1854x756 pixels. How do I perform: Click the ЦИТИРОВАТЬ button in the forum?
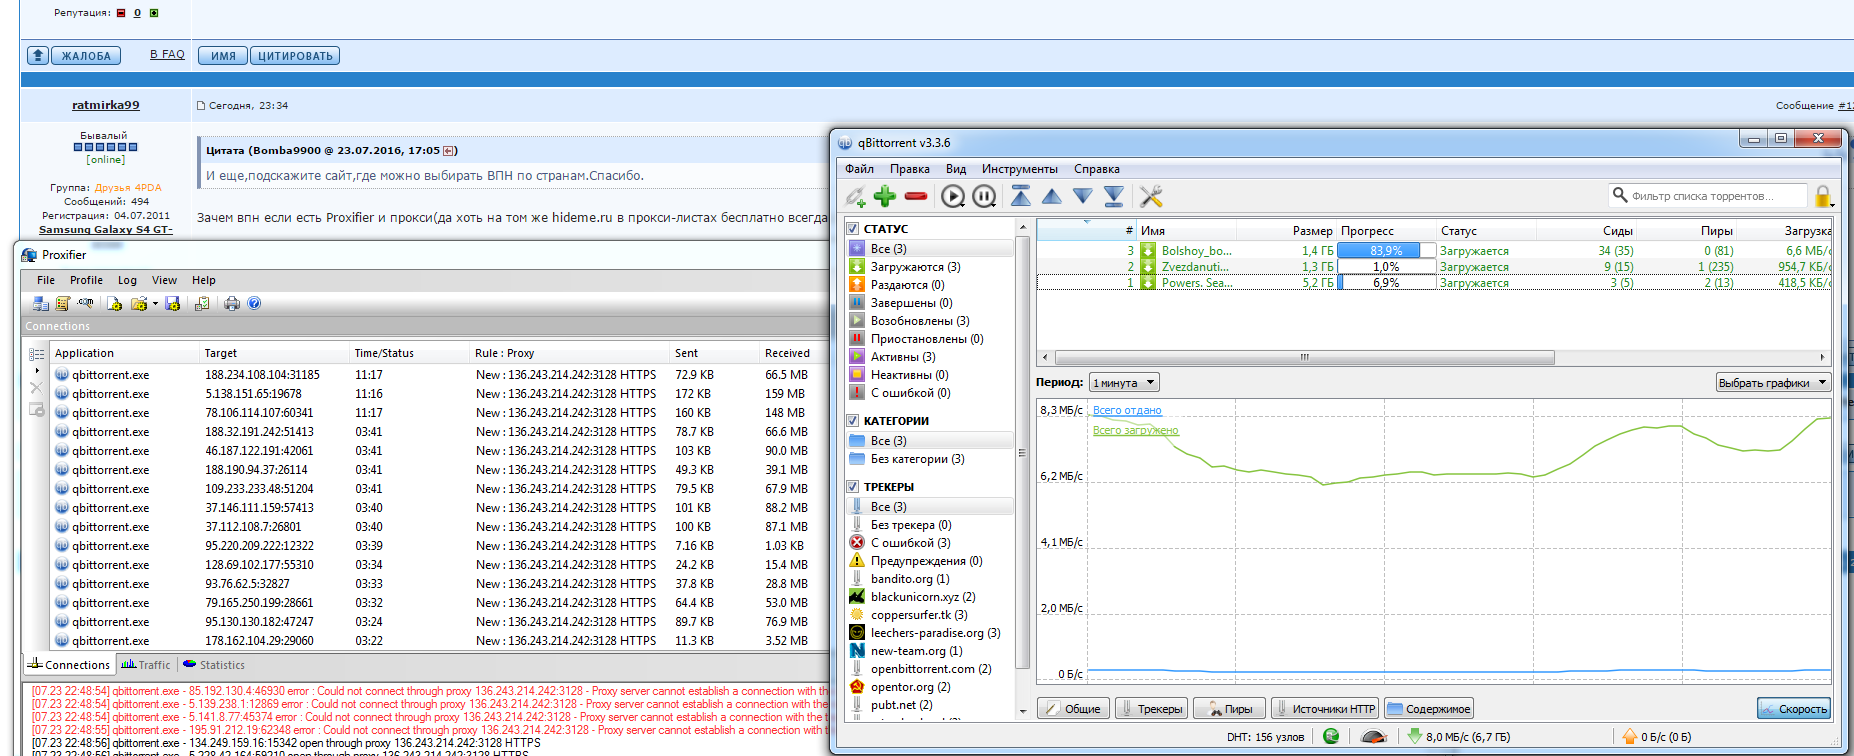295,56
